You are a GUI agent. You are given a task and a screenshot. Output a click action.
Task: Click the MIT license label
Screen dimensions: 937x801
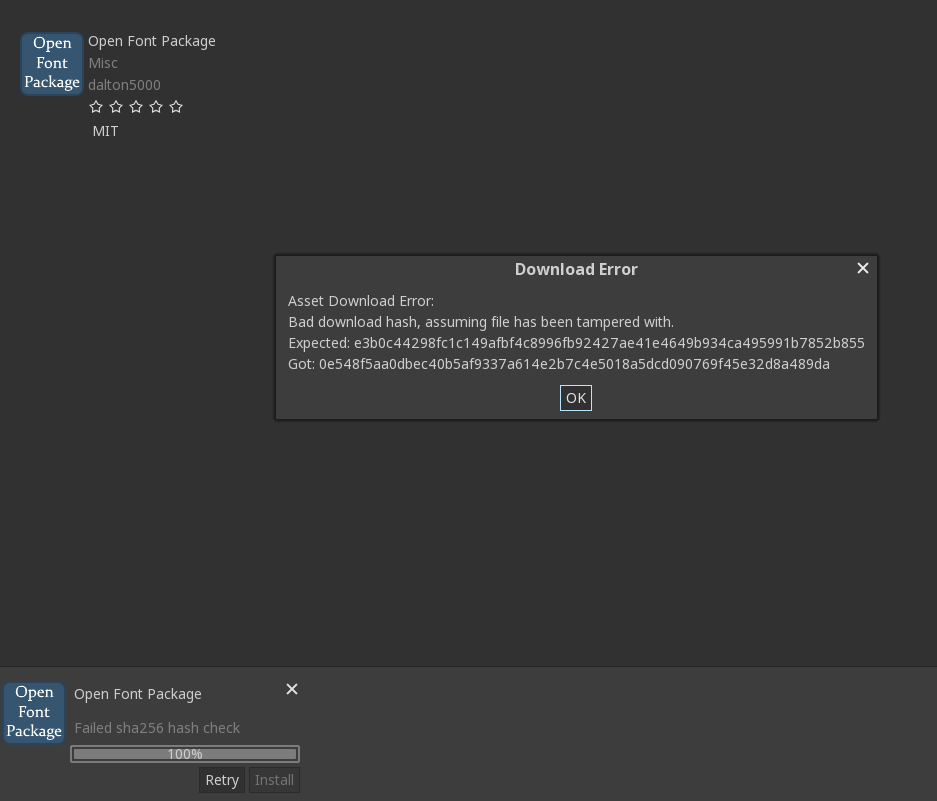coord(105,131)
